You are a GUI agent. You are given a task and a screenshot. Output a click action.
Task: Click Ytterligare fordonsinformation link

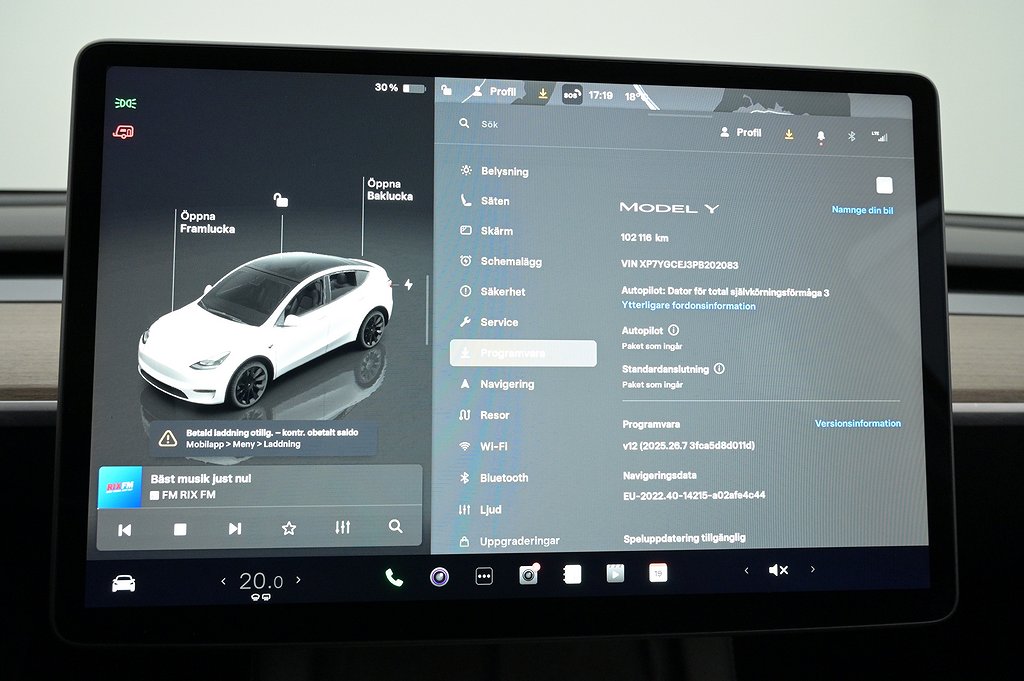coord(688,306)
